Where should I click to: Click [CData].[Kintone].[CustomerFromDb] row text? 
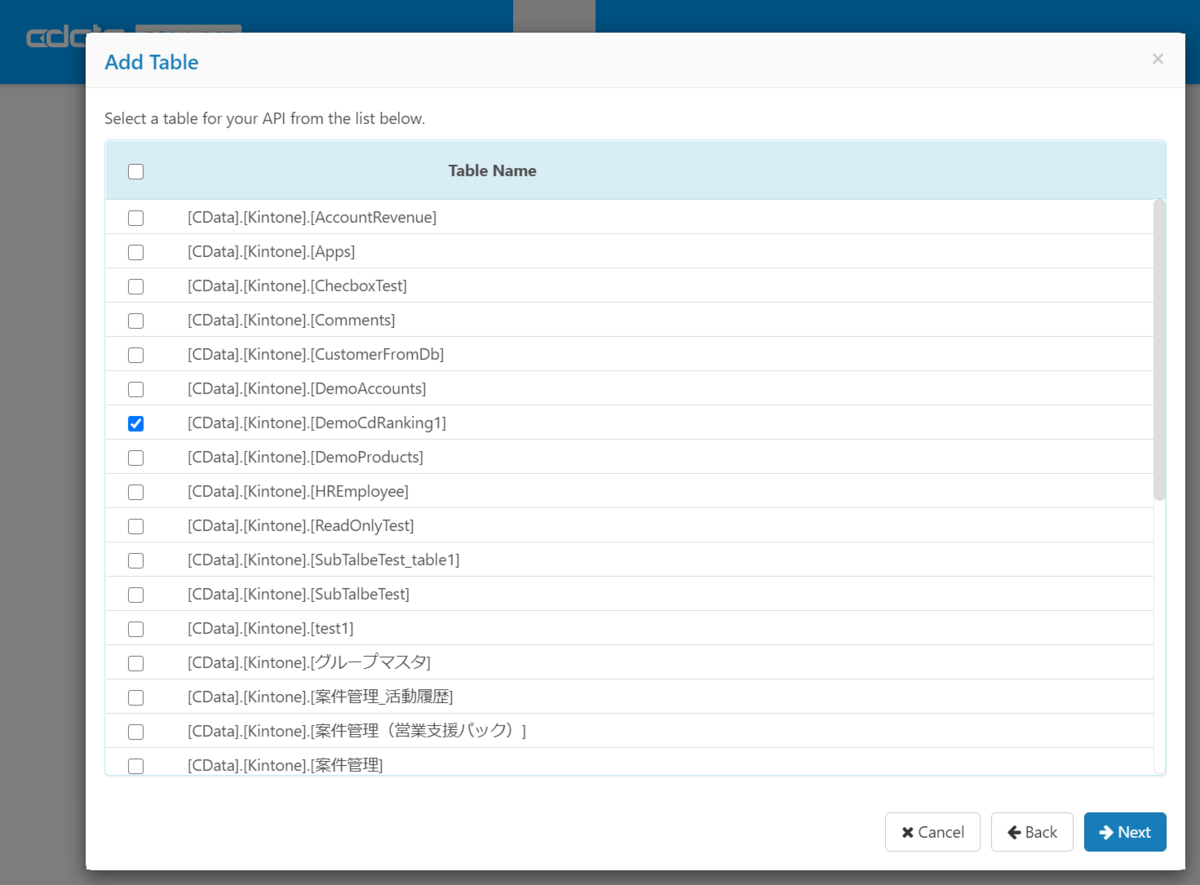pos(316,354)
